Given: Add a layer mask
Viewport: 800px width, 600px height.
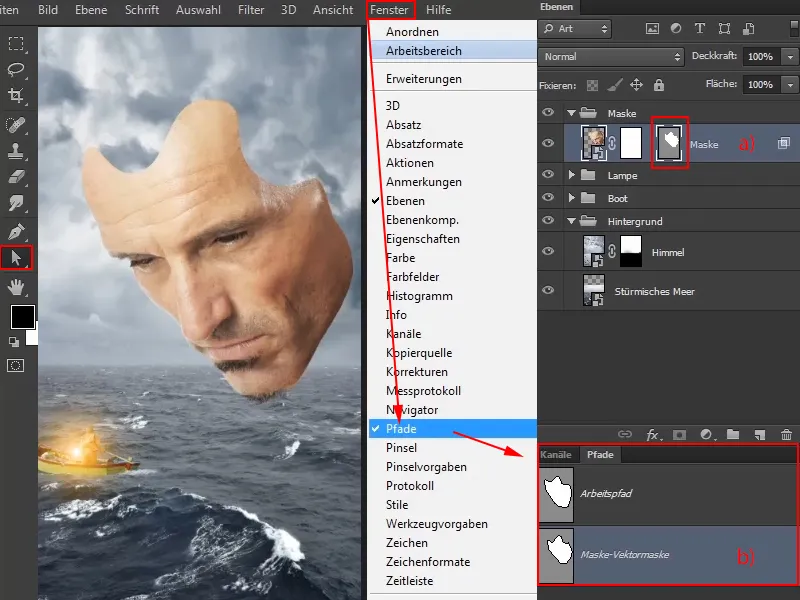Looking at the screenshot, I should [679, 435].
